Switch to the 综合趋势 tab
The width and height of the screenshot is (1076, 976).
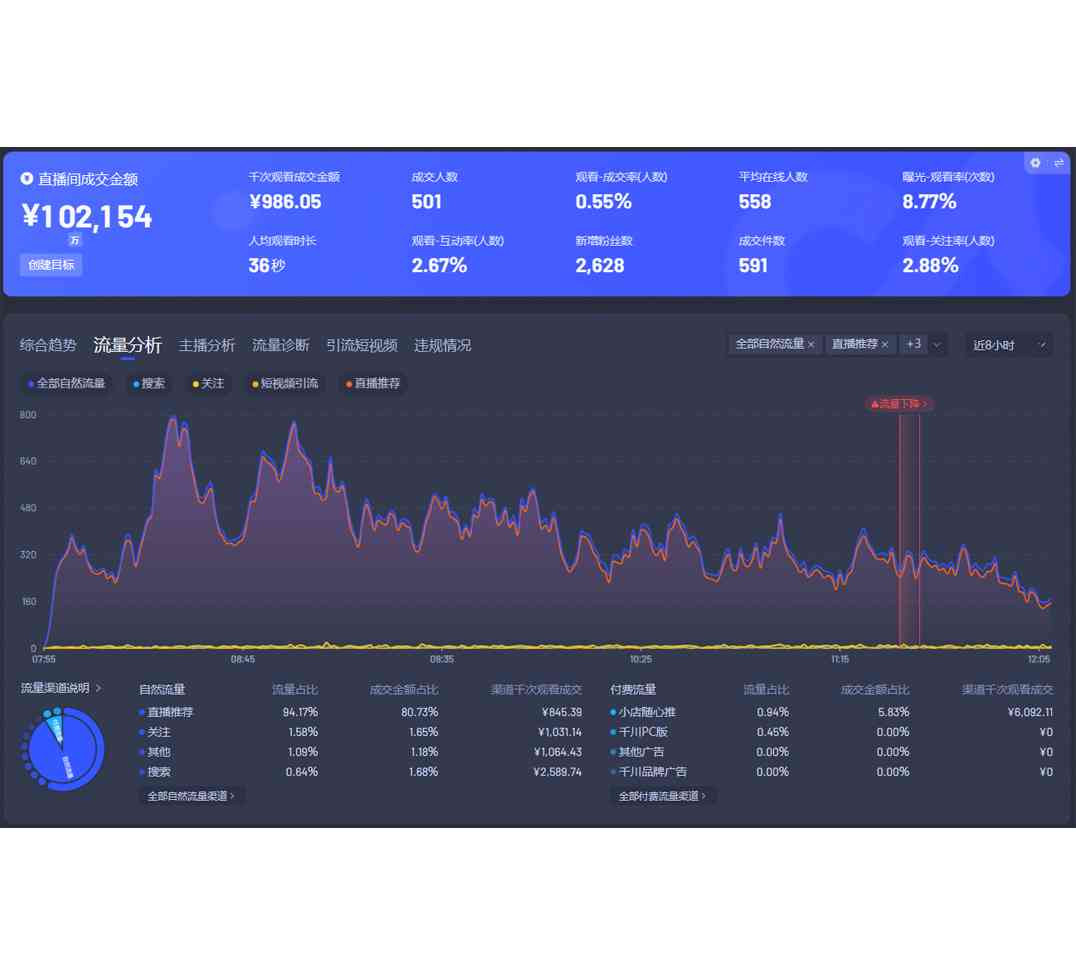point(48,345)
